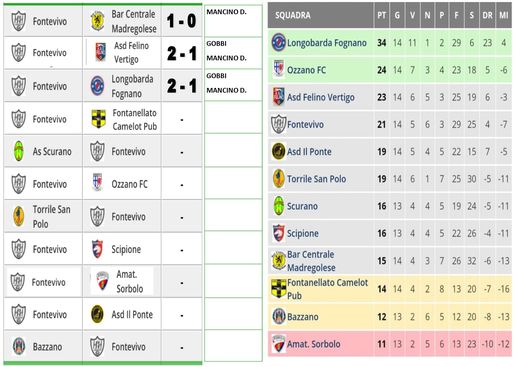Open the Bar Centrale Madregolese standings link
The height and width of the screenshot is (367, 518).
tap(311, 261)
